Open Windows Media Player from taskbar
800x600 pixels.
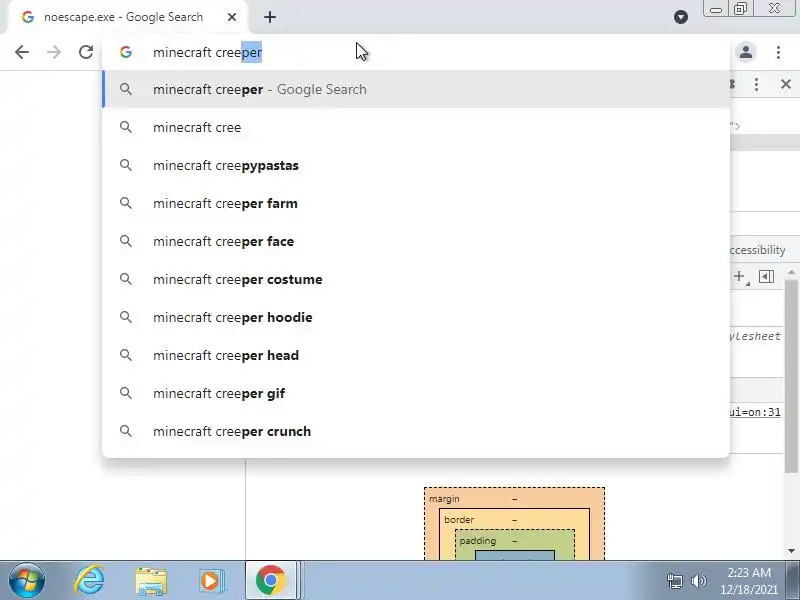coord(211,581)
